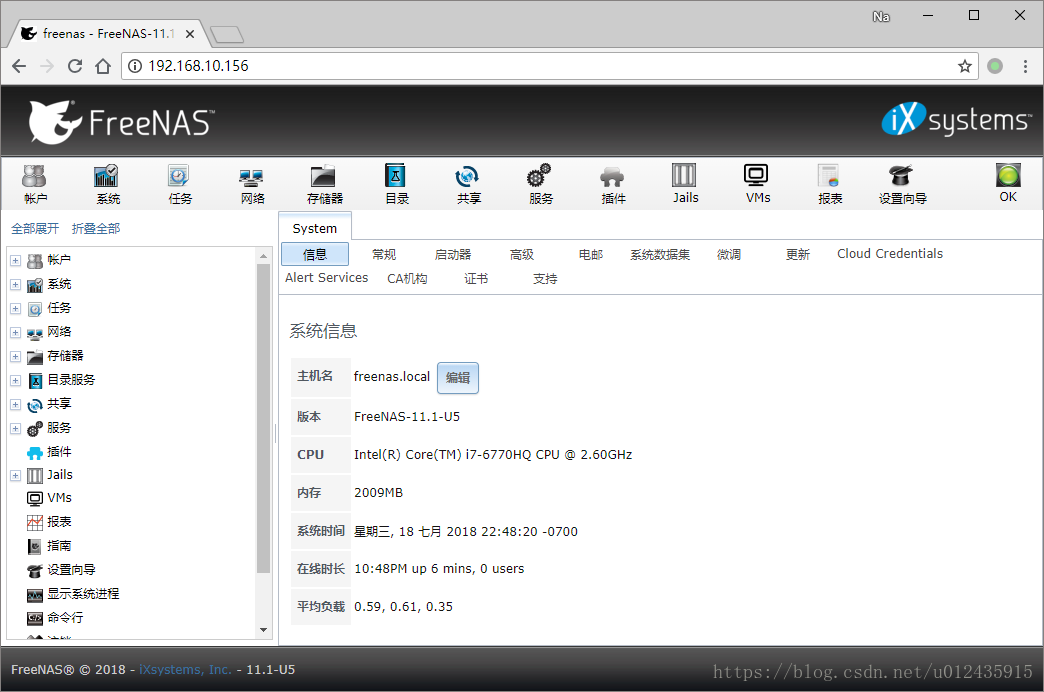This screenshot has width=1044, height=692.
Task: Expand the Jails tree node
Action: click(15, 476)
